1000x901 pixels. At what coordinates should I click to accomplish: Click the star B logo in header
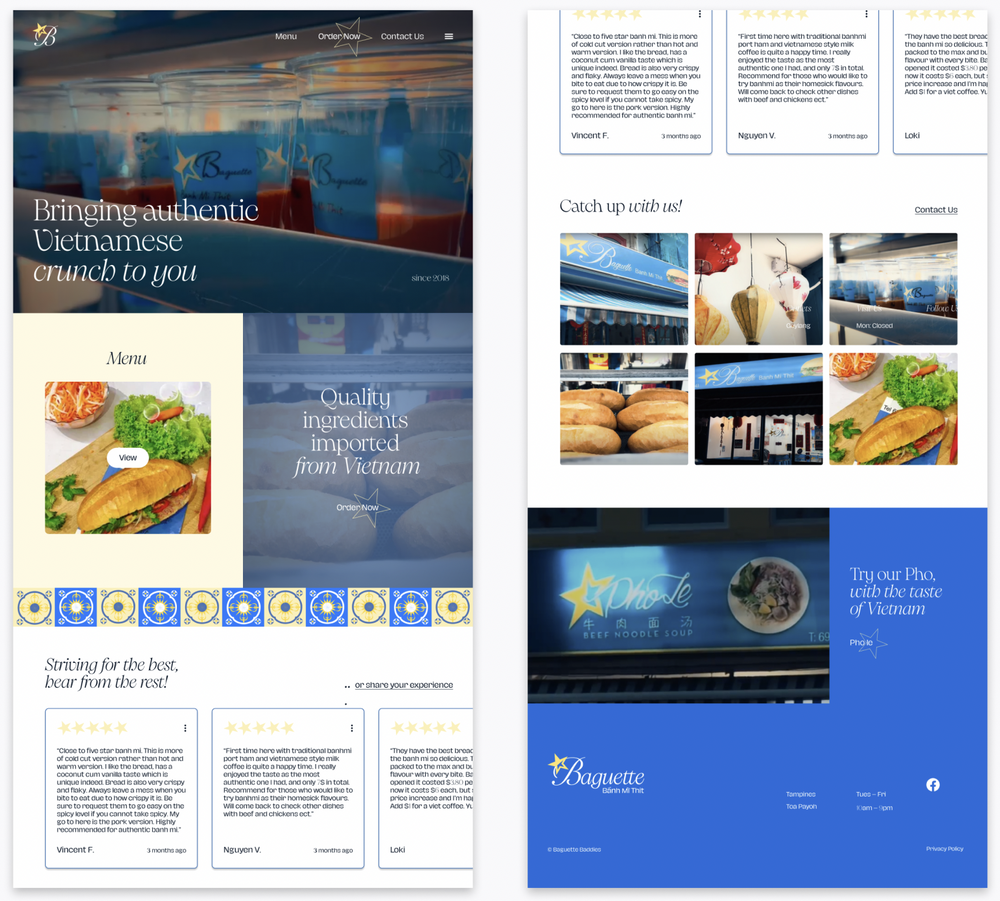point(44,35)
